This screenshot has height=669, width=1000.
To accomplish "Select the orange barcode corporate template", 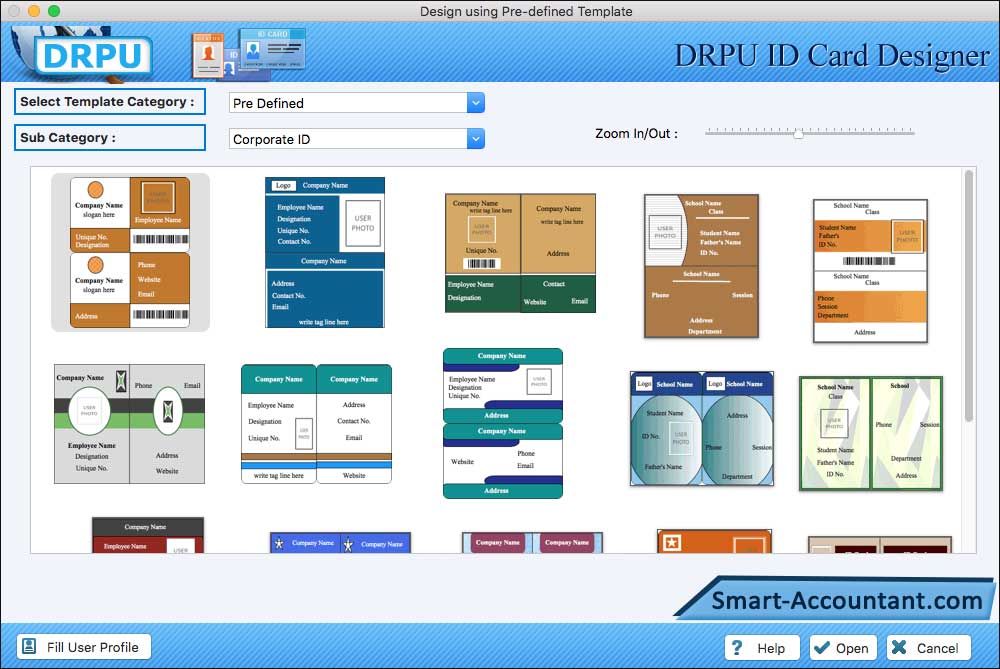I will [x=130, y=253].
